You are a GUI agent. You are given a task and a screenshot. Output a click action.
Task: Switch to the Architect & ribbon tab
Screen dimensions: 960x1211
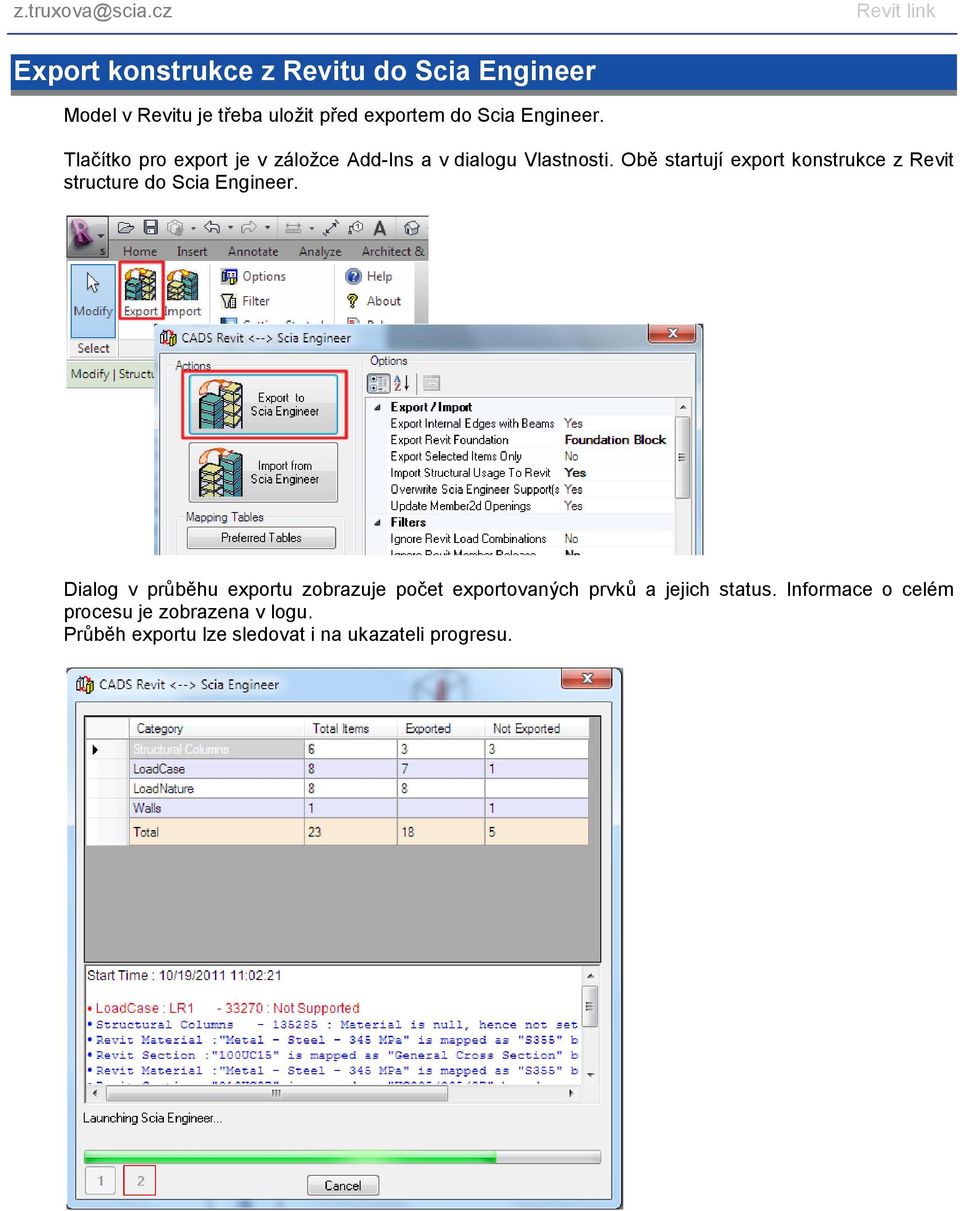pos(393,252)
